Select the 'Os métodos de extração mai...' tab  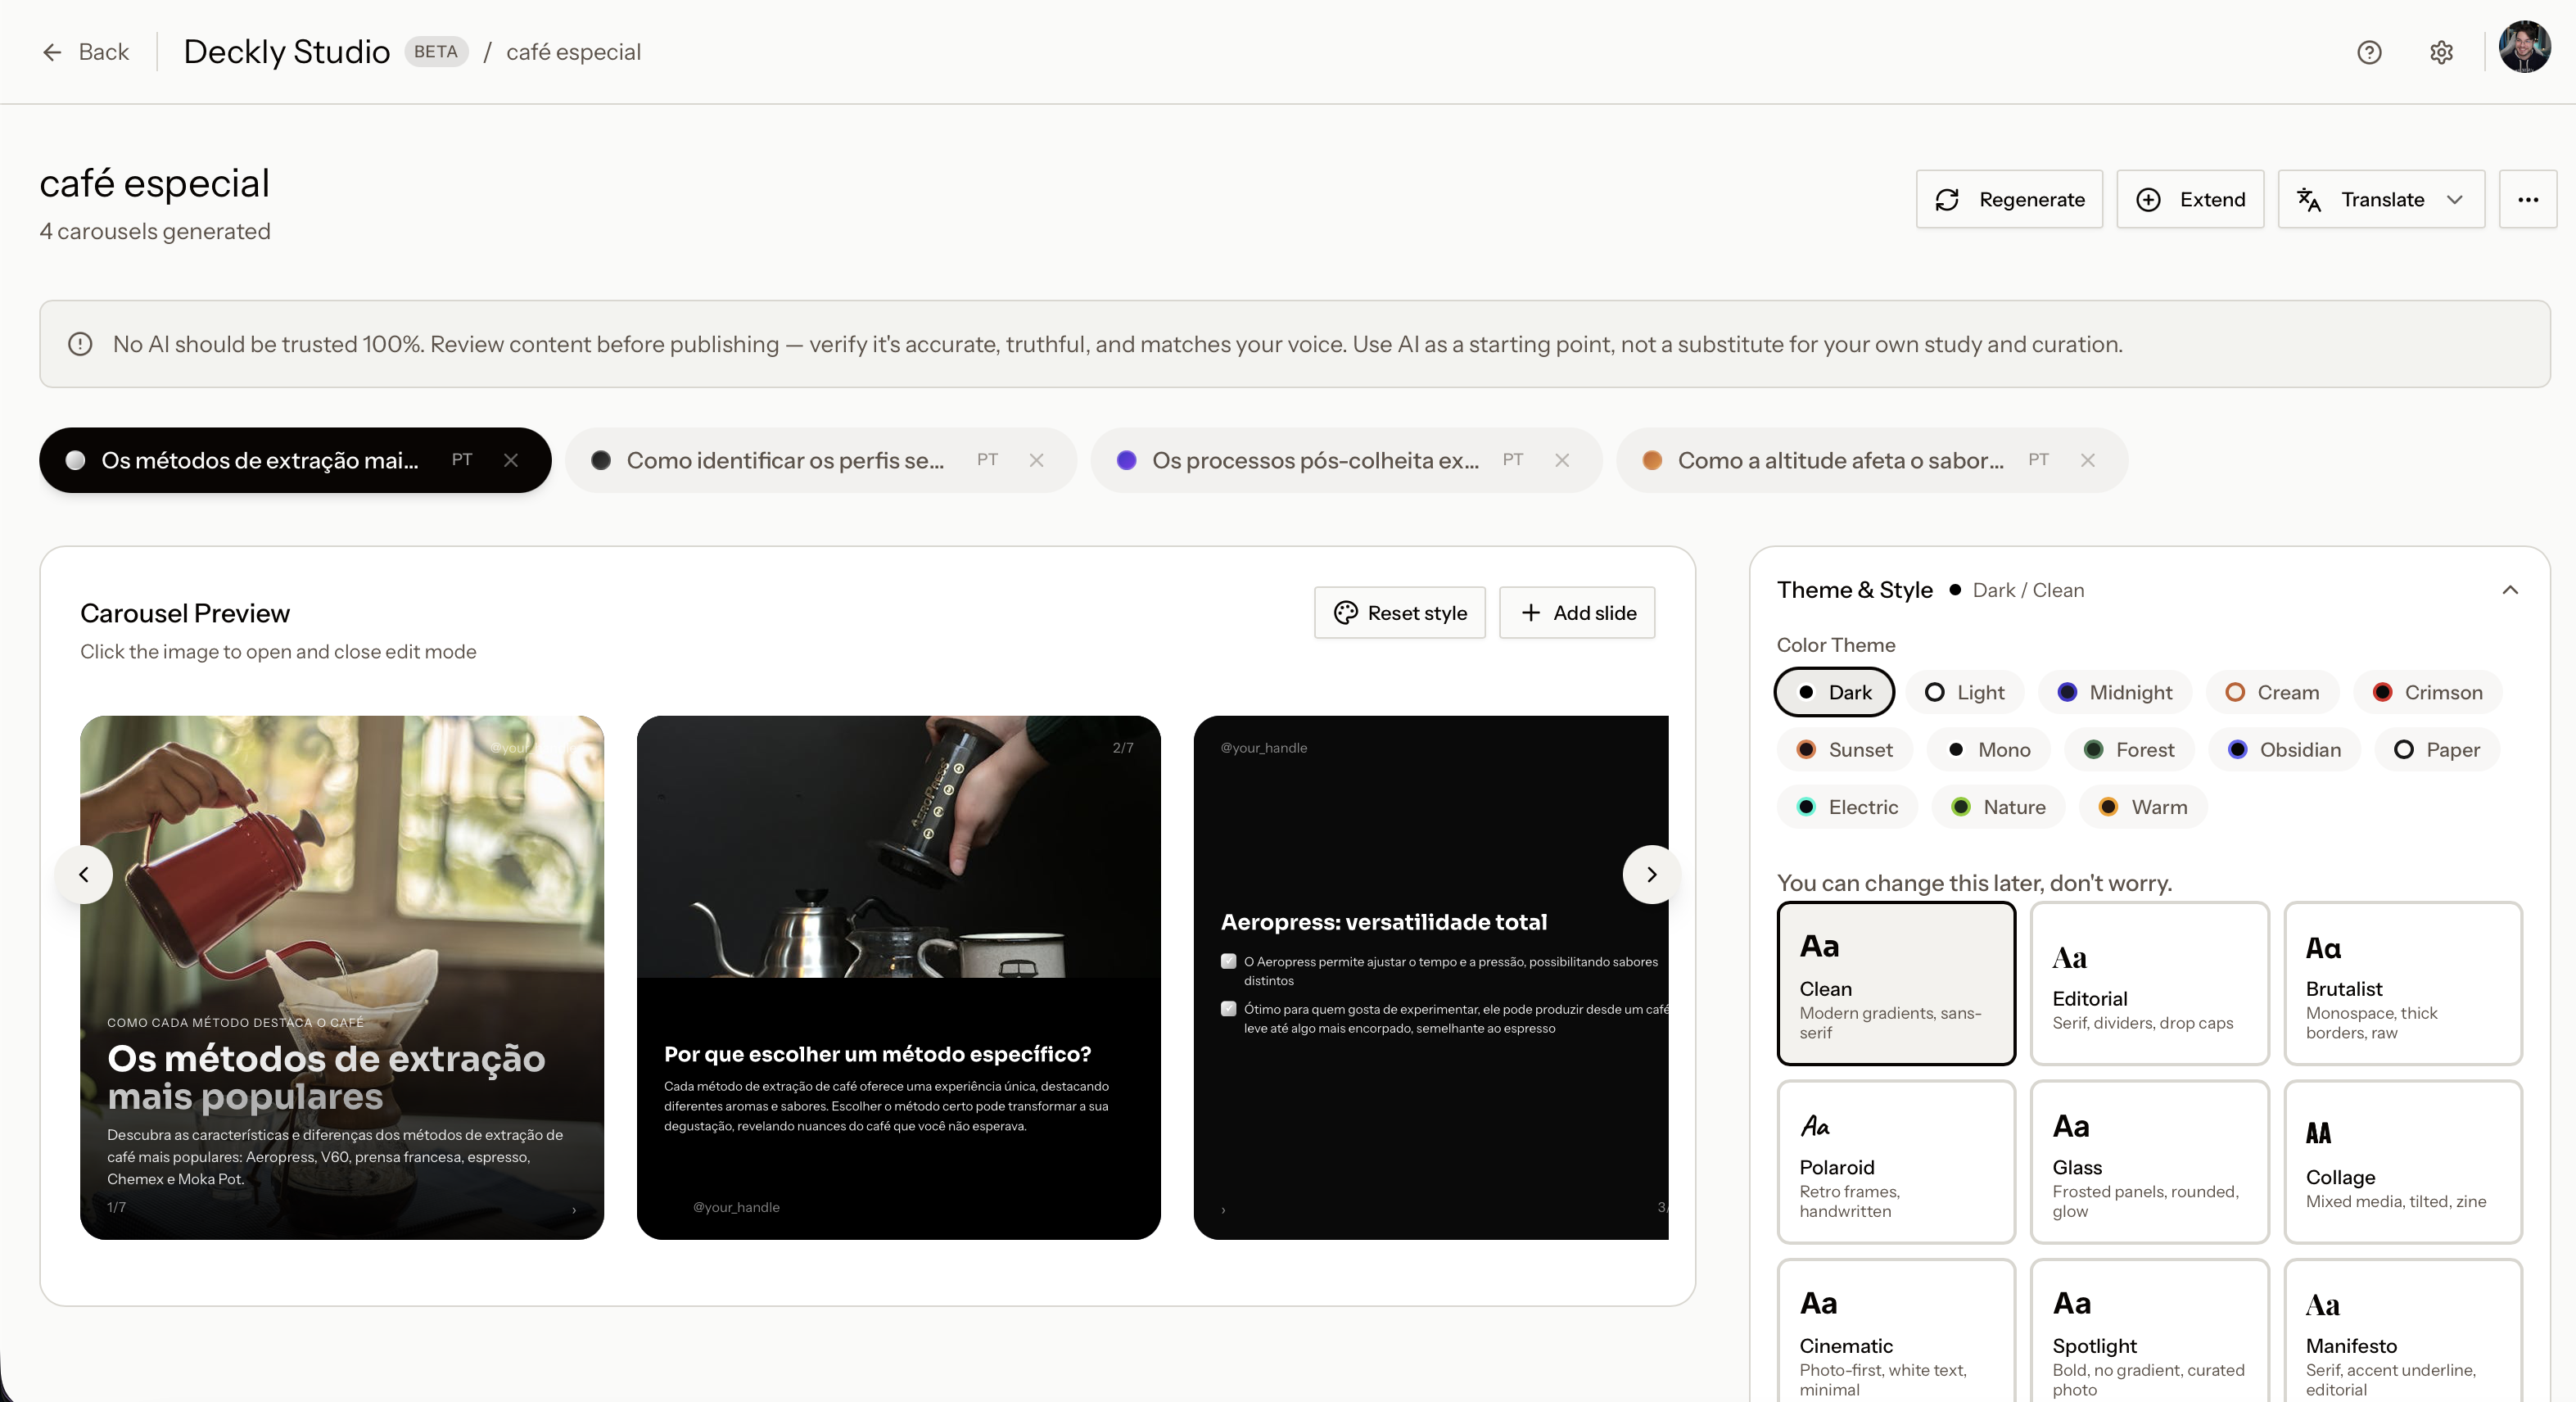(295, 460)
